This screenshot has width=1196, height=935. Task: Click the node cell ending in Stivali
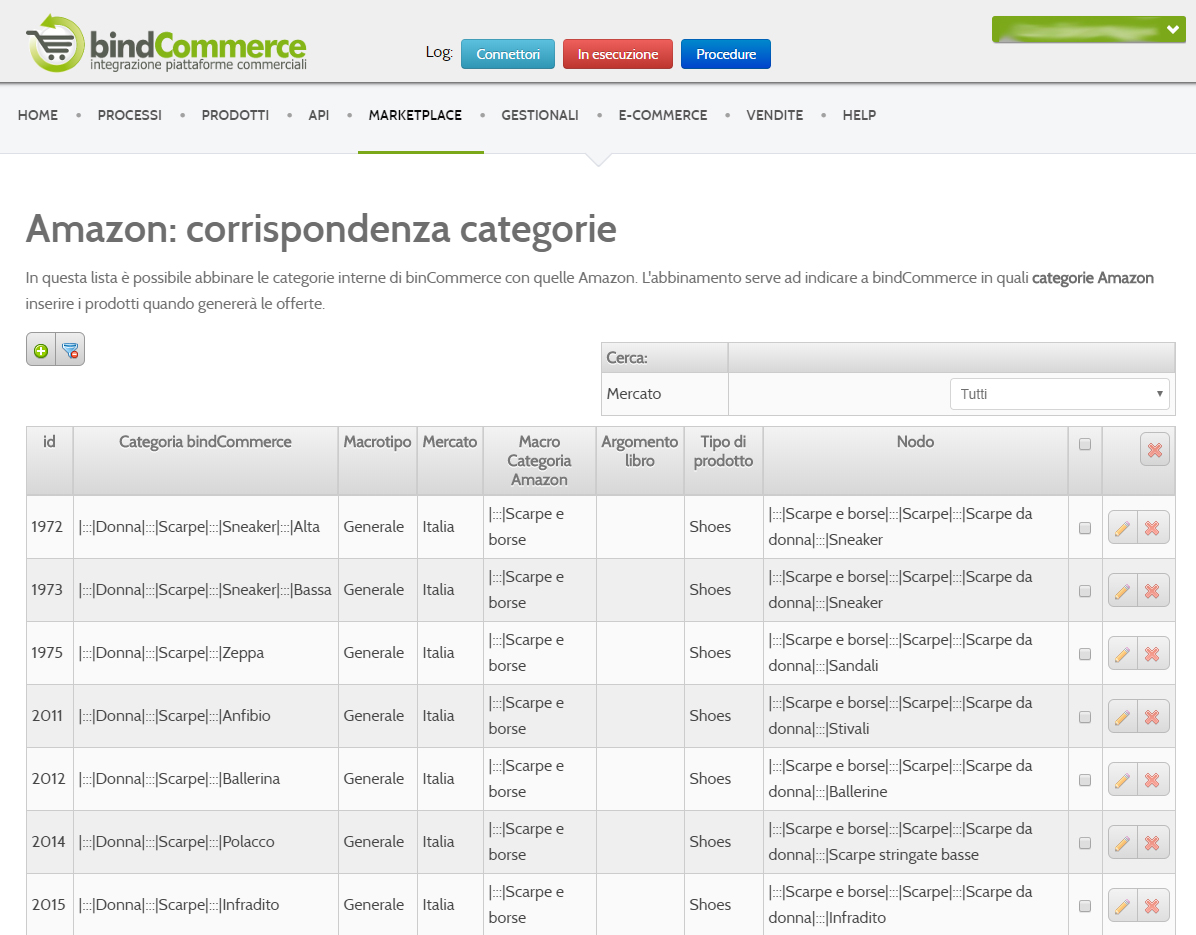(x=915, y=716)
